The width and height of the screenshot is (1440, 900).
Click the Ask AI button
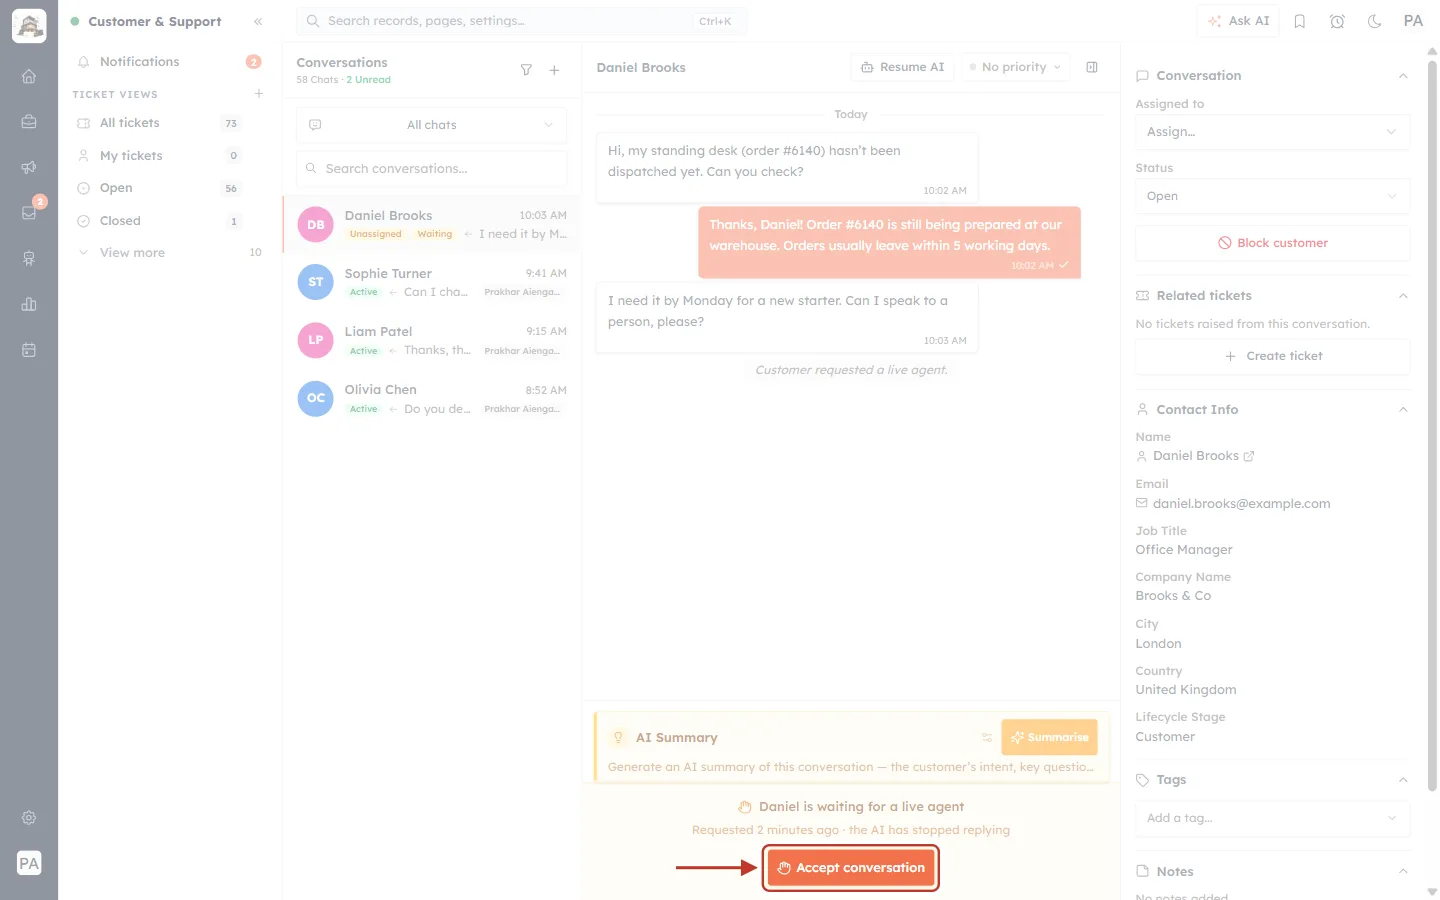[x=1238, y=21]
